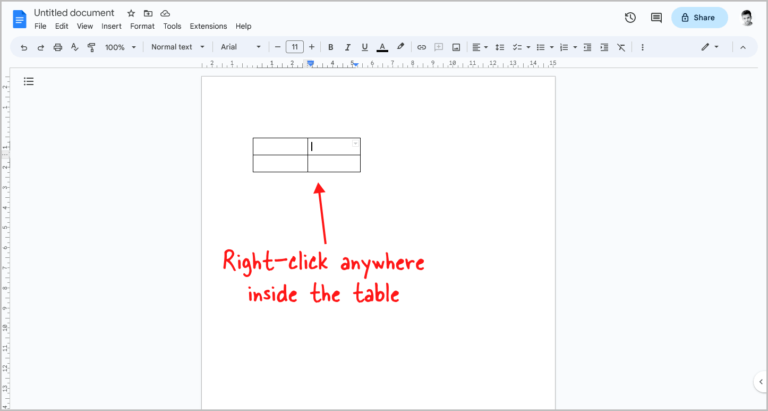Open the comments history icon
The height and width of the screenshot is (411, 768).
pos(656,18)
